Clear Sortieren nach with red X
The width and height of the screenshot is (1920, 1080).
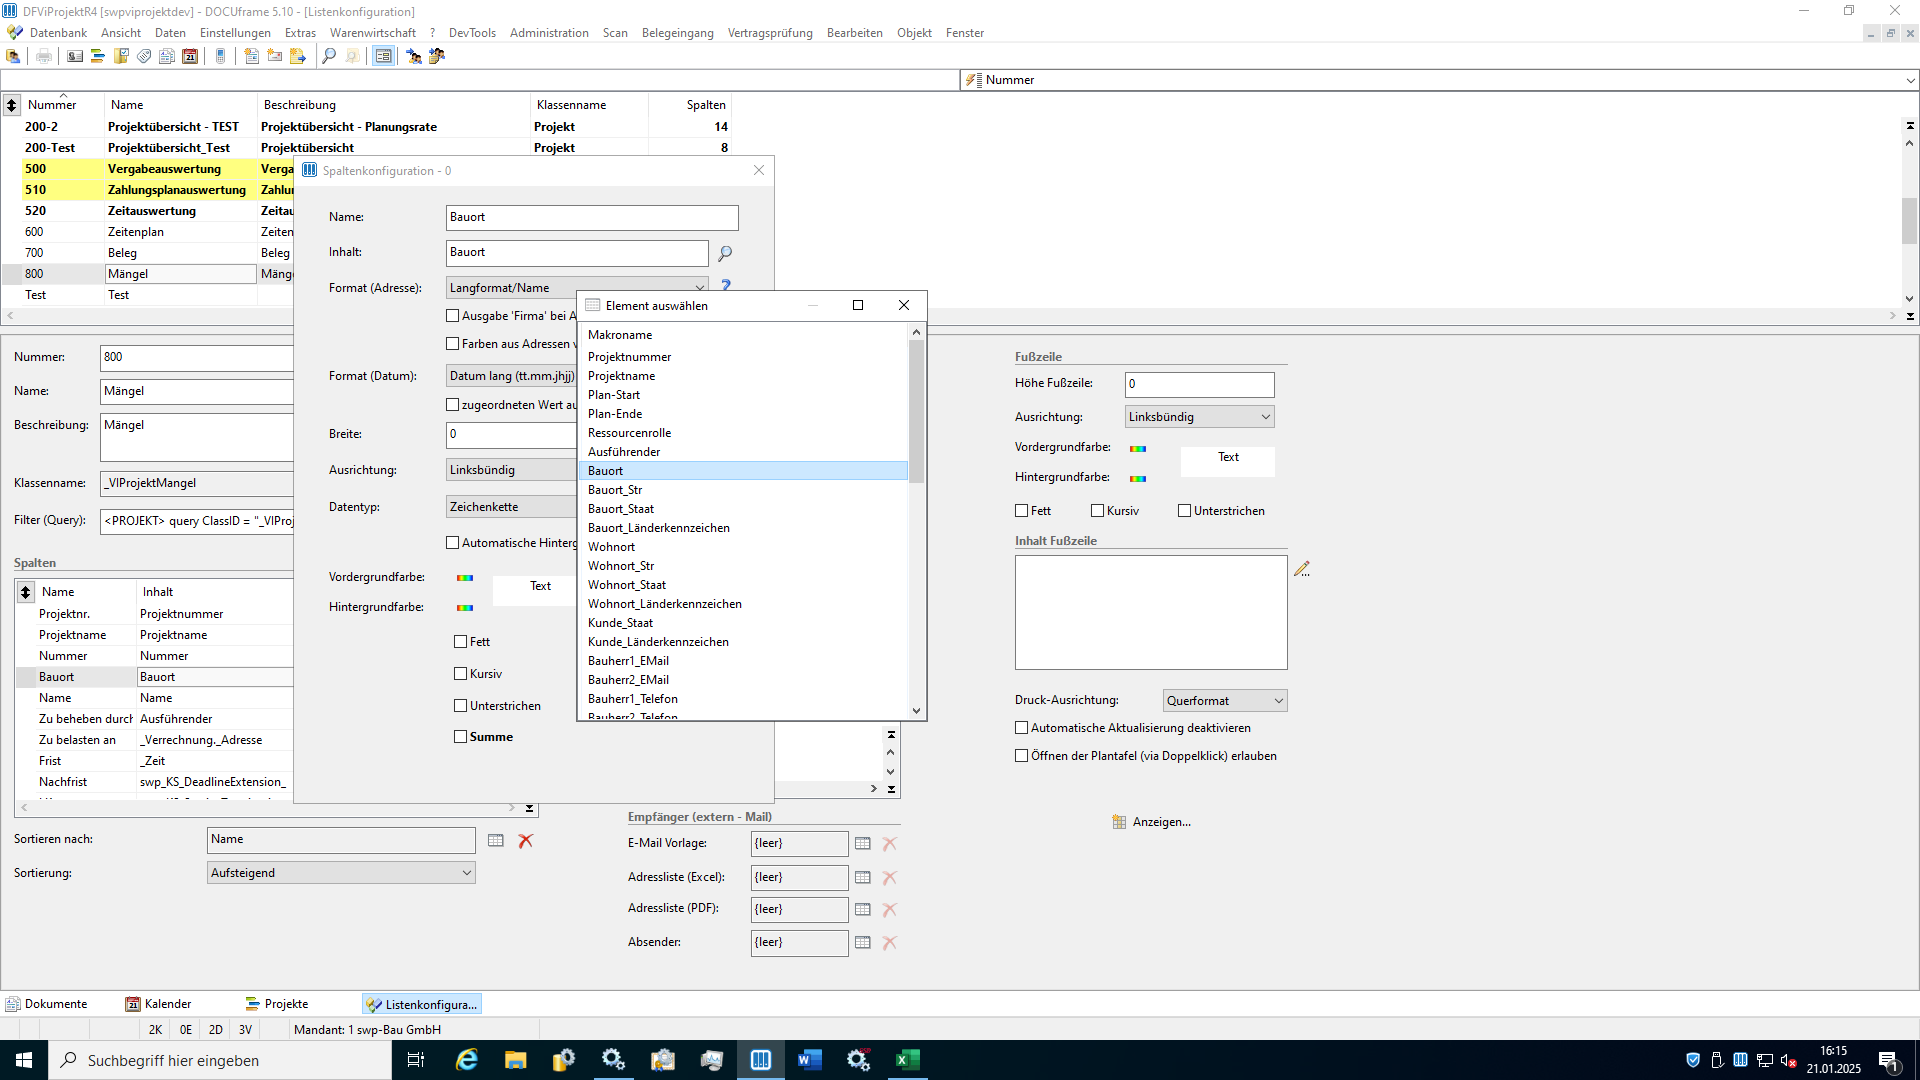click(x=526, y=841)
